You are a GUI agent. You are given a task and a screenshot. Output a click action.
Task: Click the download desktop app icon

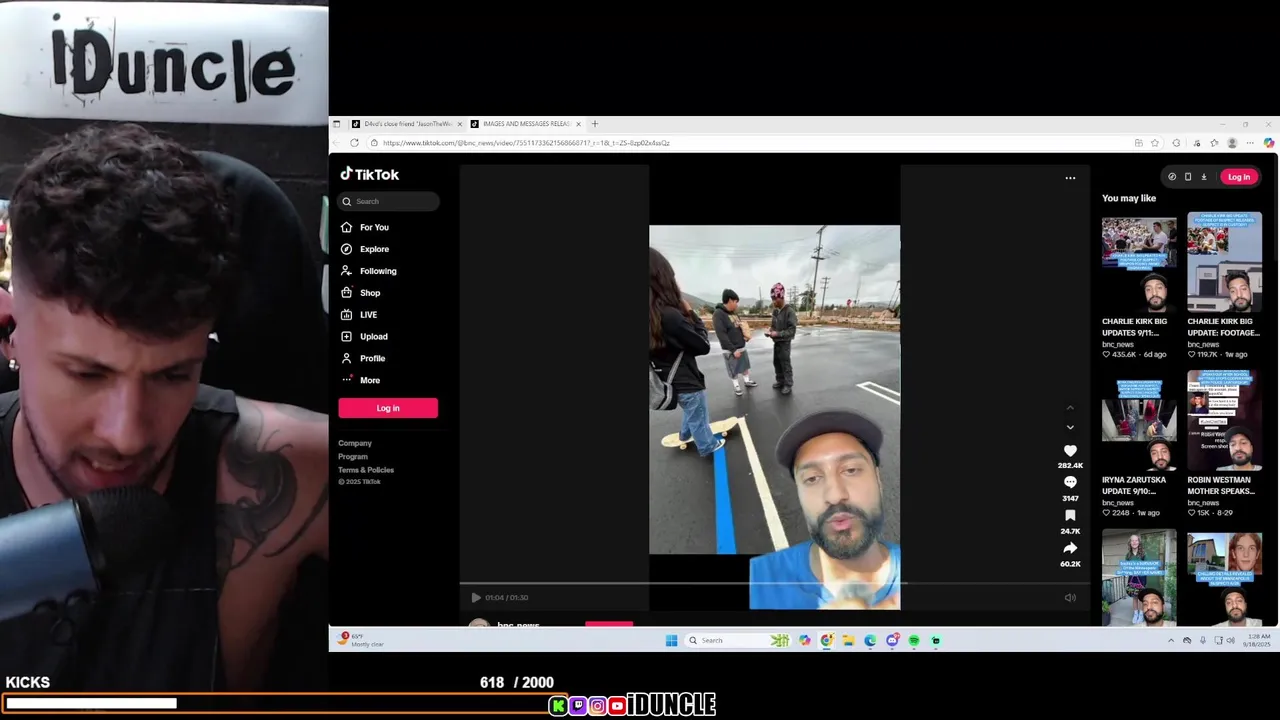[x=1204, y=177]
